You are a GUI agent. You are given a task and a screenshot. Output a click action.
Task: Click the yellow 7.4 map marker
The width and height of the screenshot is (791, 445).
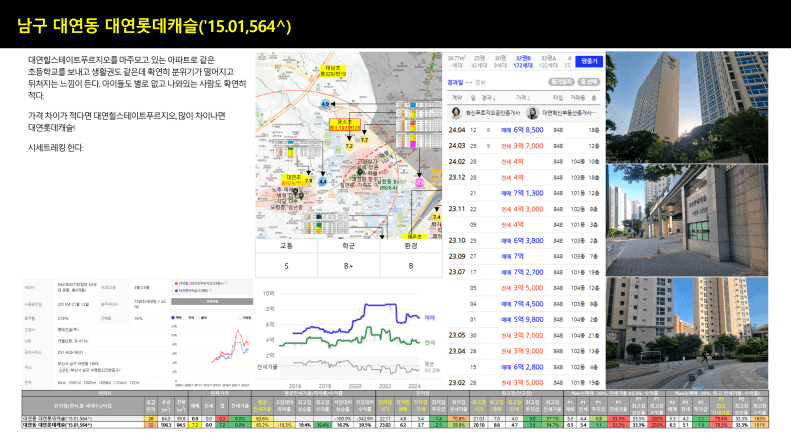coord(436,217)
